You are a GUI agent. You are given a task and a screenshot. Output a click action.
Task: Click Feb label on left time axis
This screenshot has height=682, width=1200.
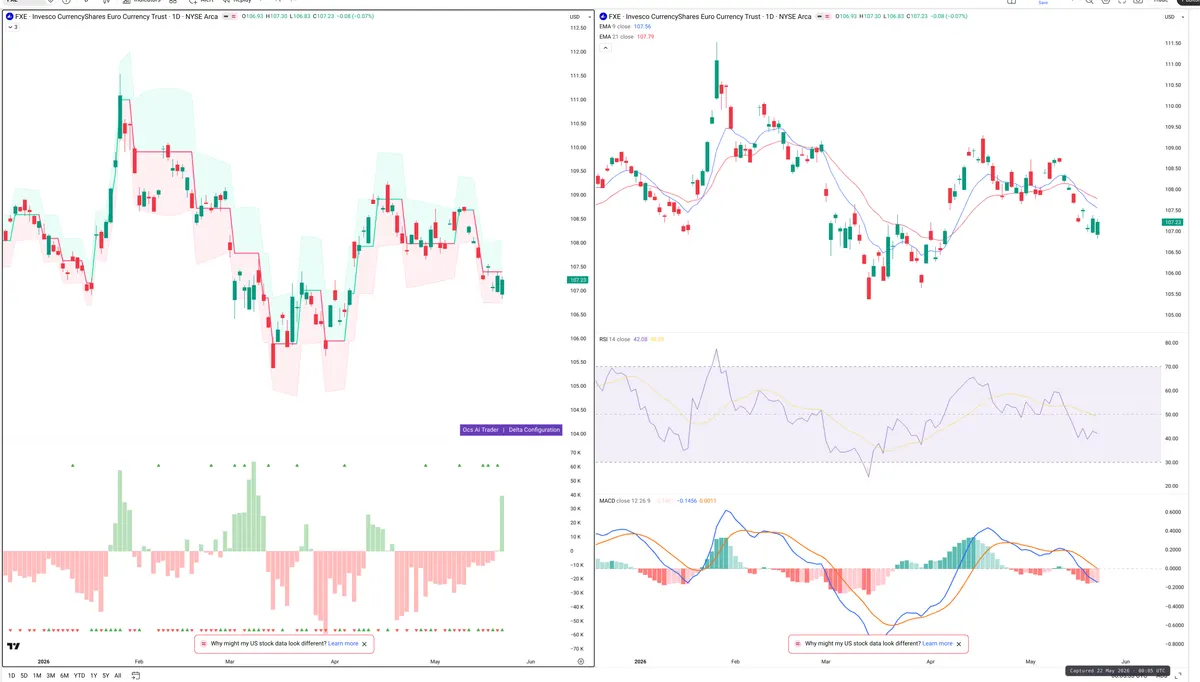coord(139,661)
